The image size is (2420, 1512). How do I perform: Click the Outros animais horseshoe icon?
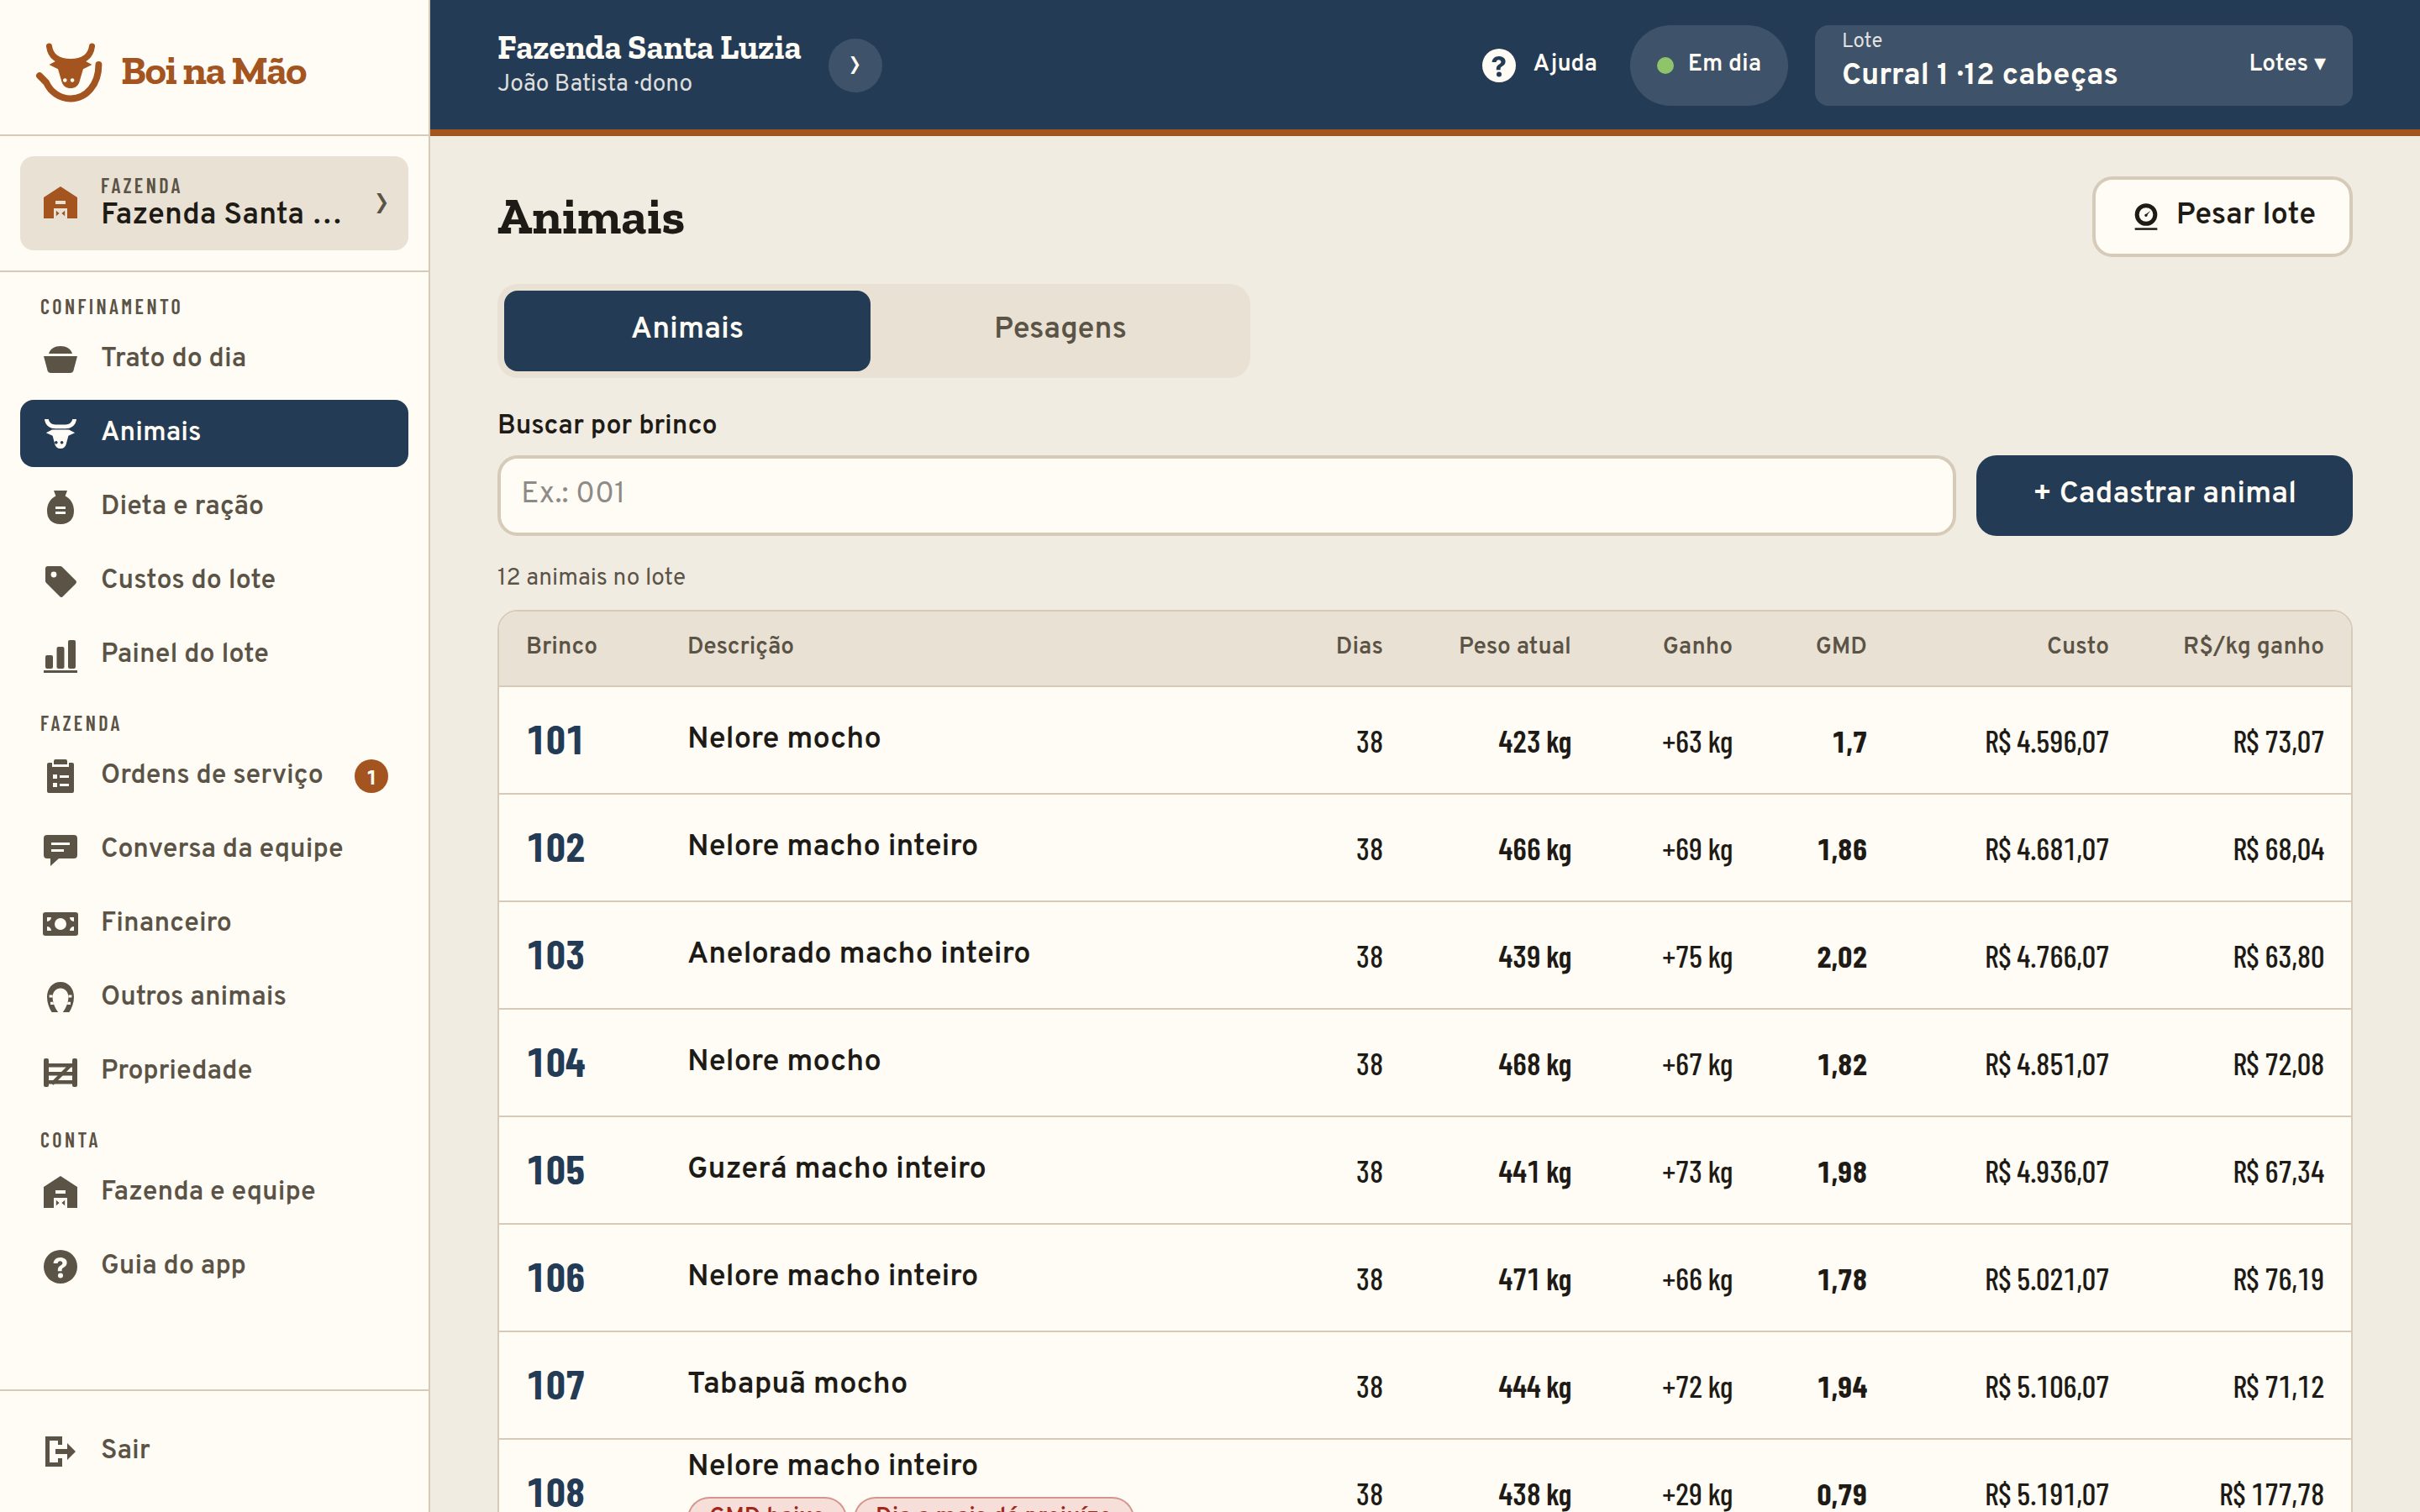click(x=60, y=997)
